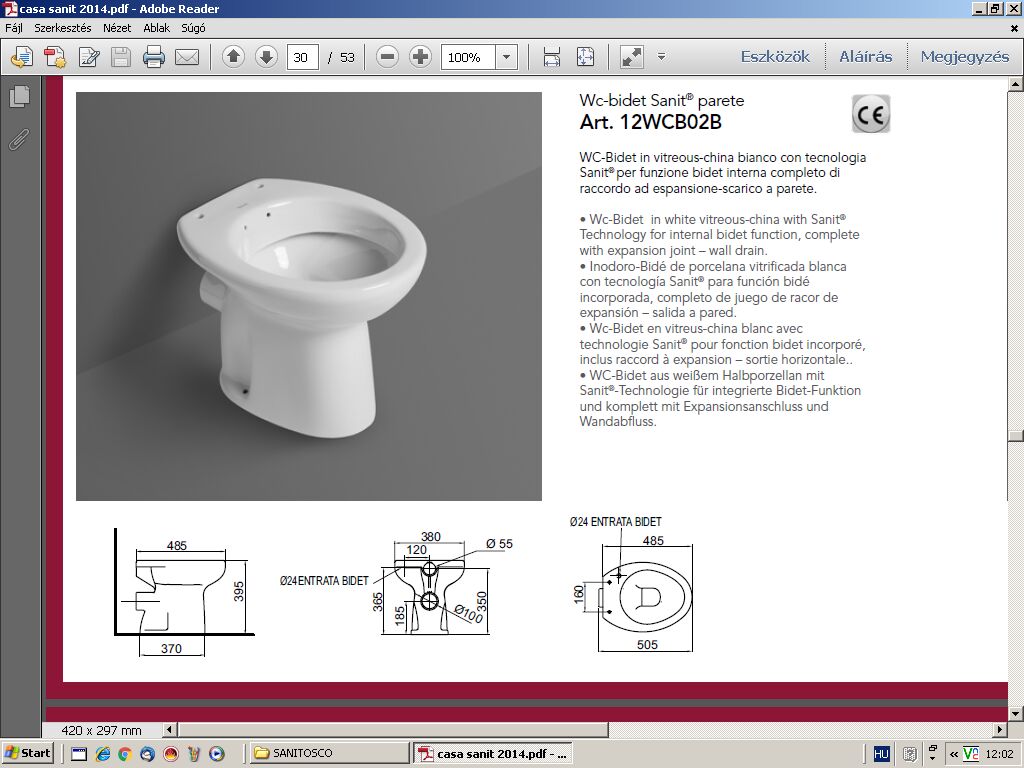This screenshot has width=1024, height=768.
Task: Zoom in with the plus button
Action: click(x=421, y=57)
